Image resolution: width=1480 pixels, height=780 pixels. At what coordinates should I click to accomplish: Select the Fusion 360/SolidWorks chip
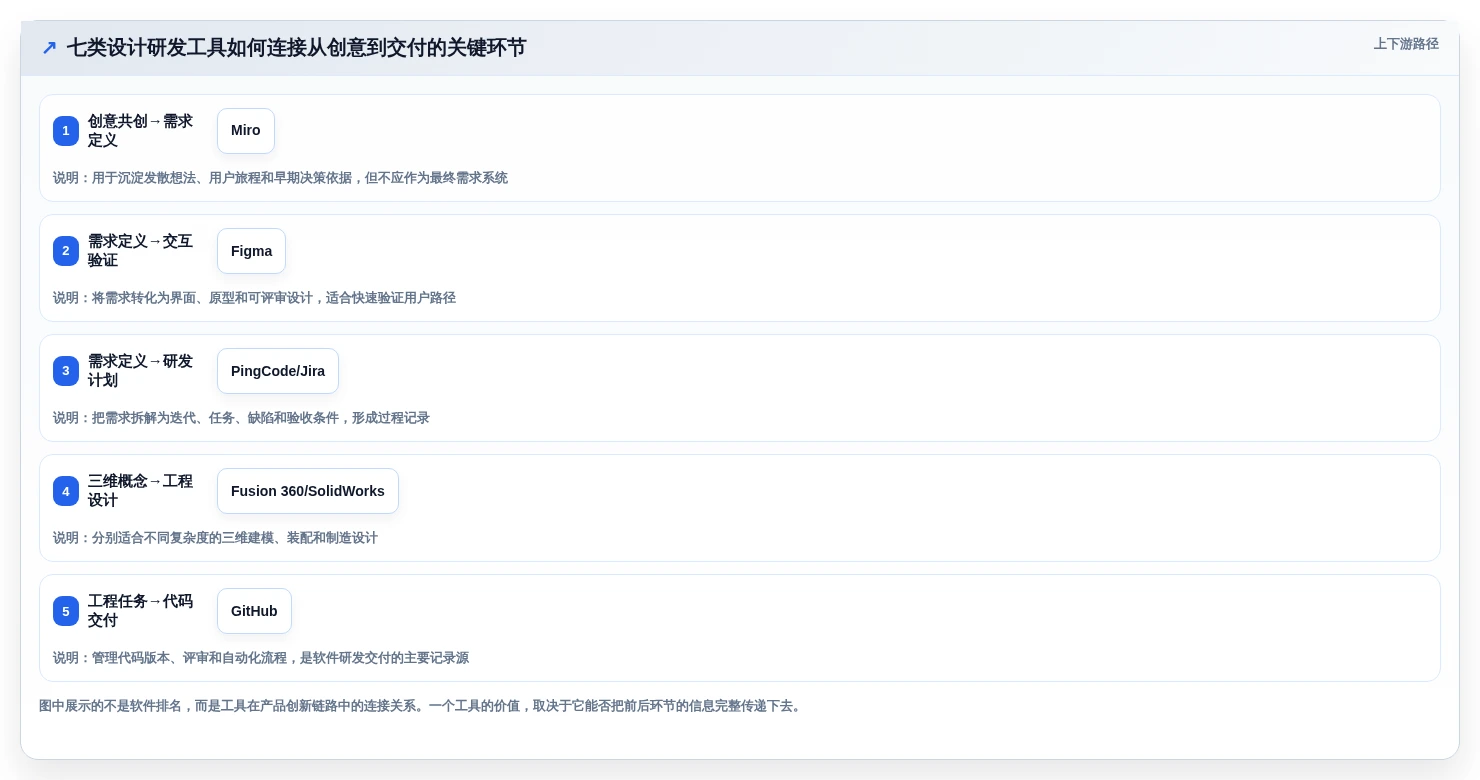click(x=308, y=491)
